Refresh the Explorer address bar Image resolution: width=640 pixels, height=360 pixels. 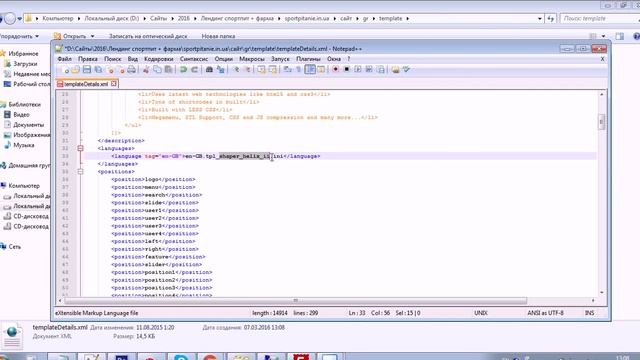[x=551, y=19]
